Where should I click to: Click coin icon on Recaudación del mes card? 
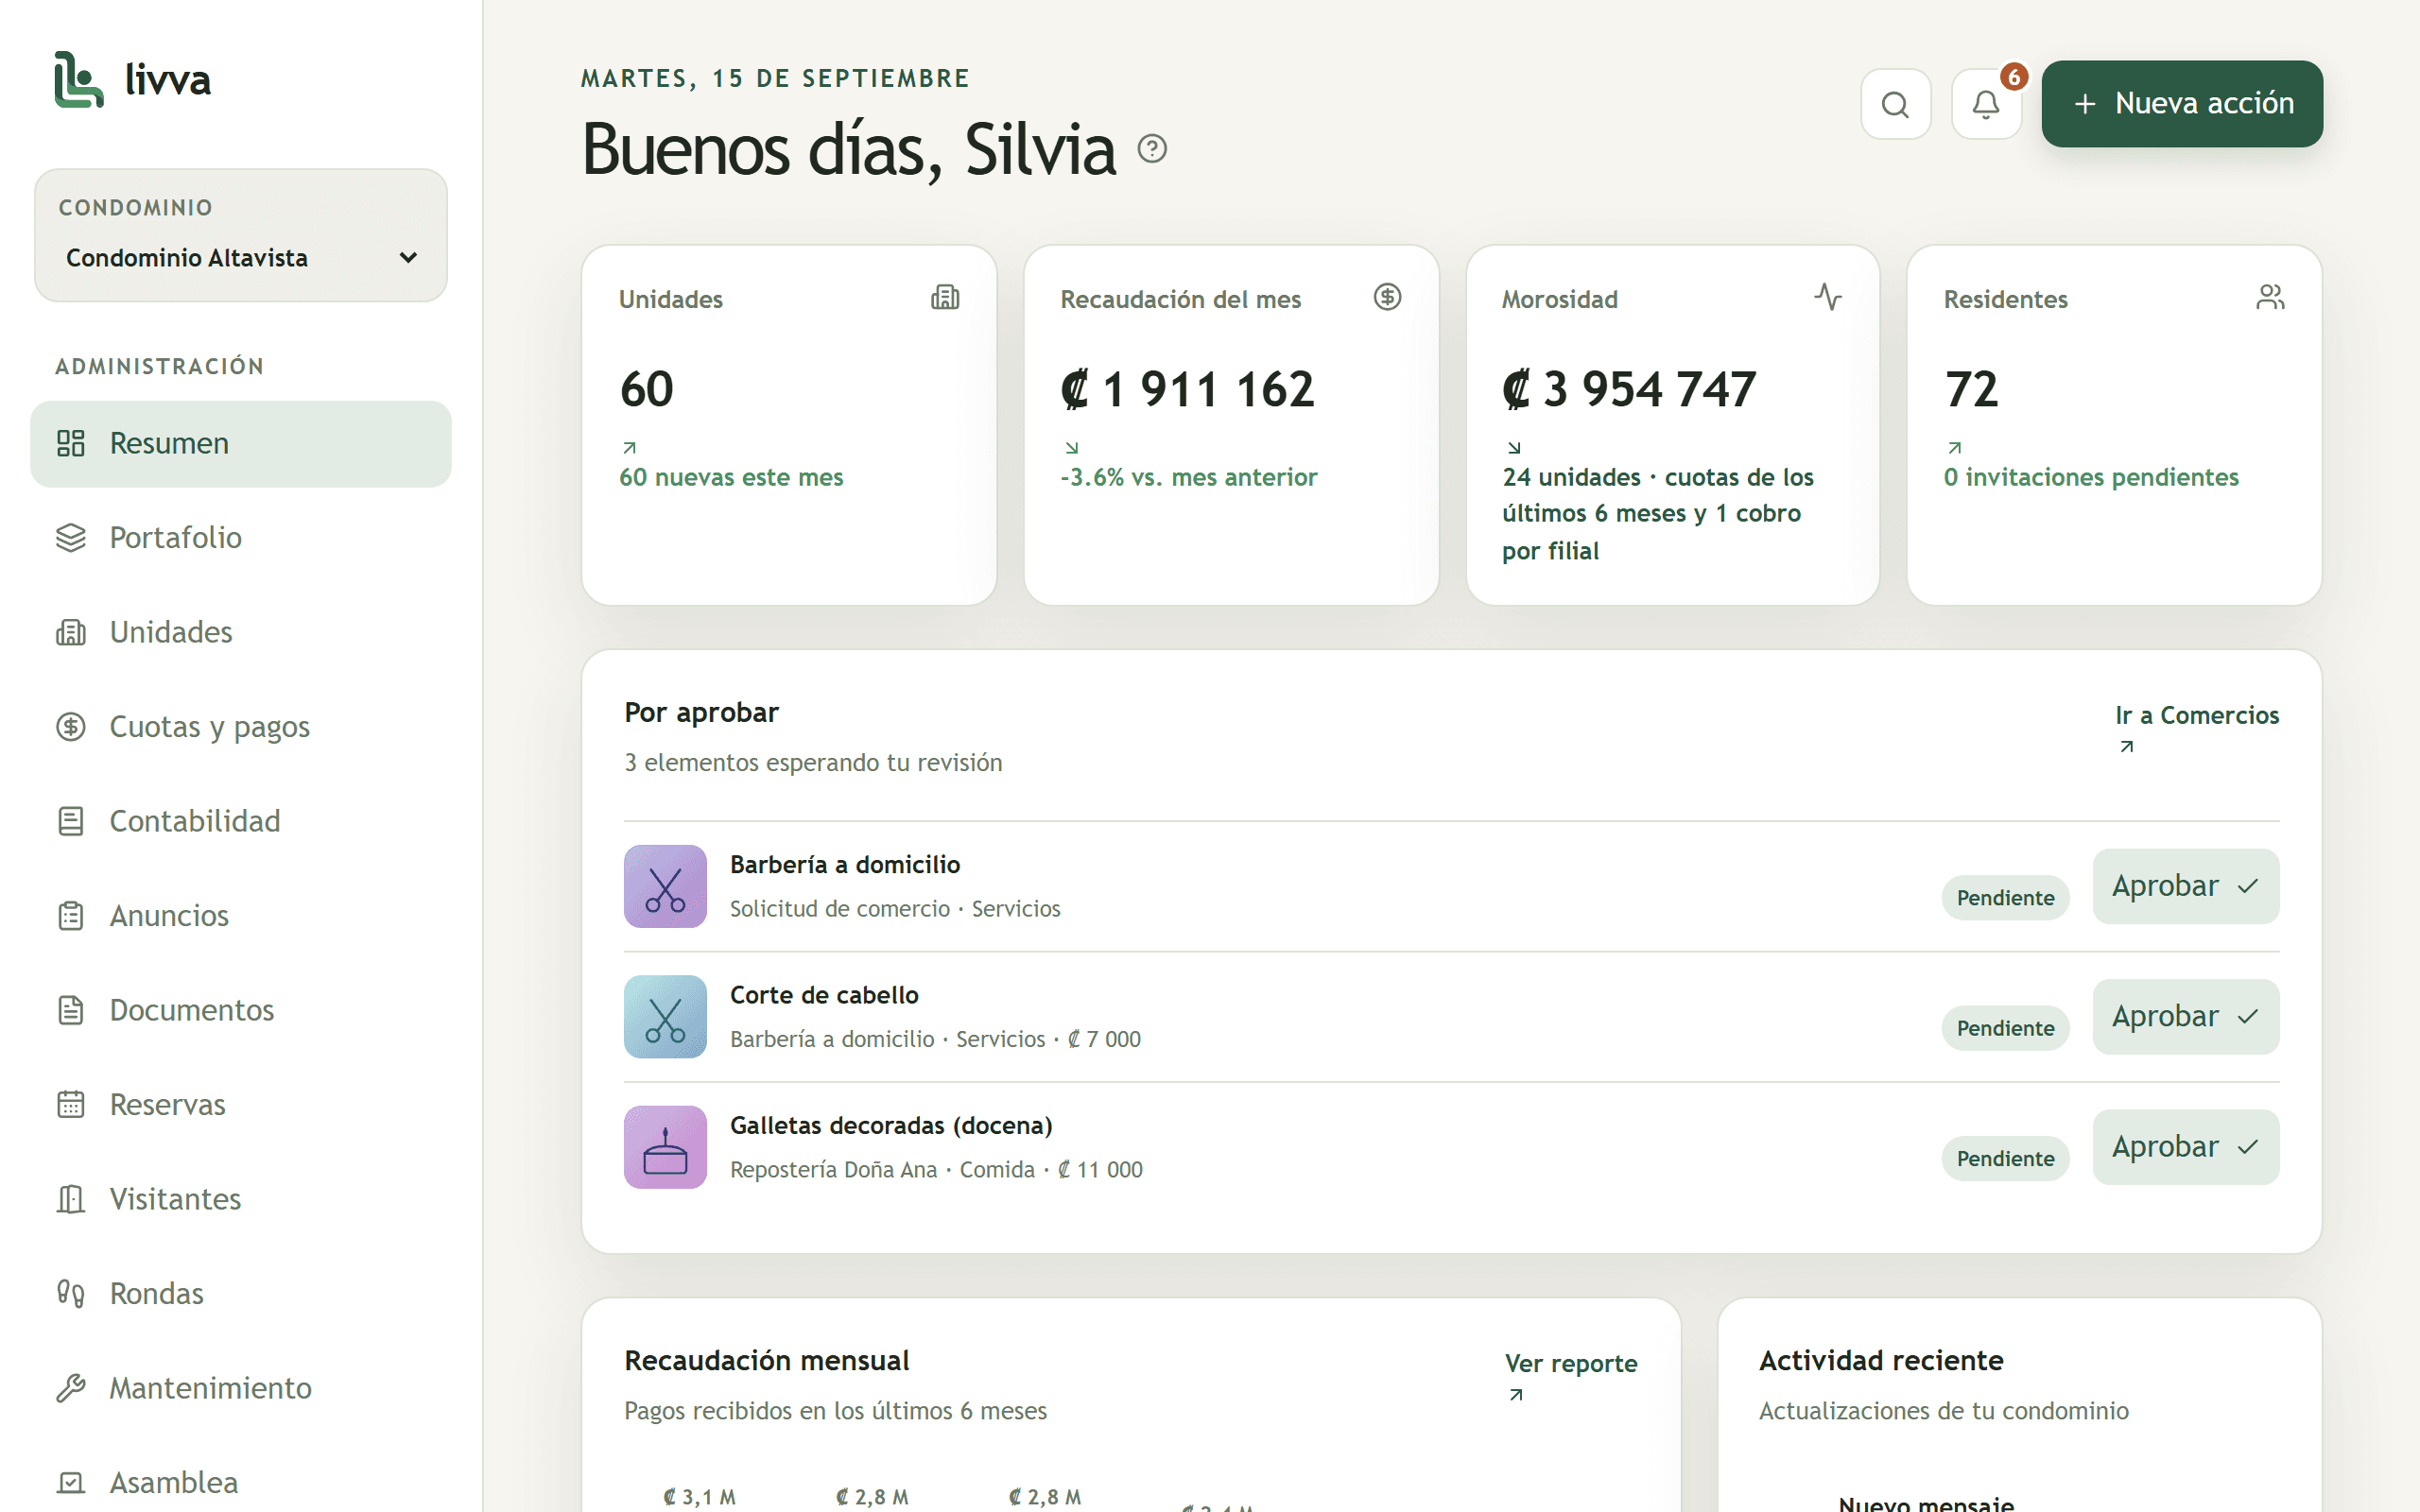point(1387,297)
